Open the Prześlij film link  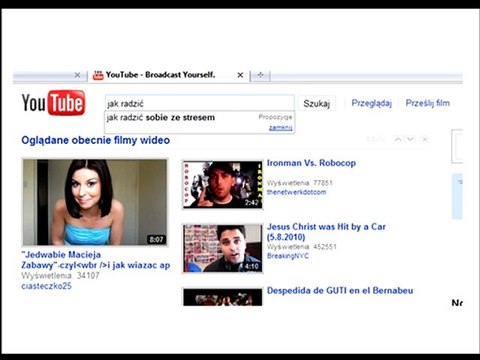(x=427, y=103)
